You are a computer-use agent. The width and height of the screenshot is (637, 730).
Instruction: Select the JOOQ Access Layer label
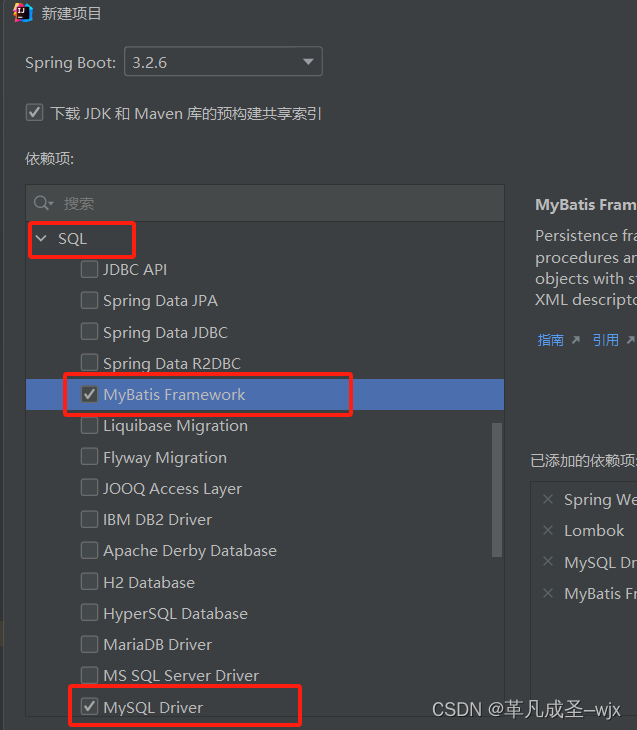172,488
